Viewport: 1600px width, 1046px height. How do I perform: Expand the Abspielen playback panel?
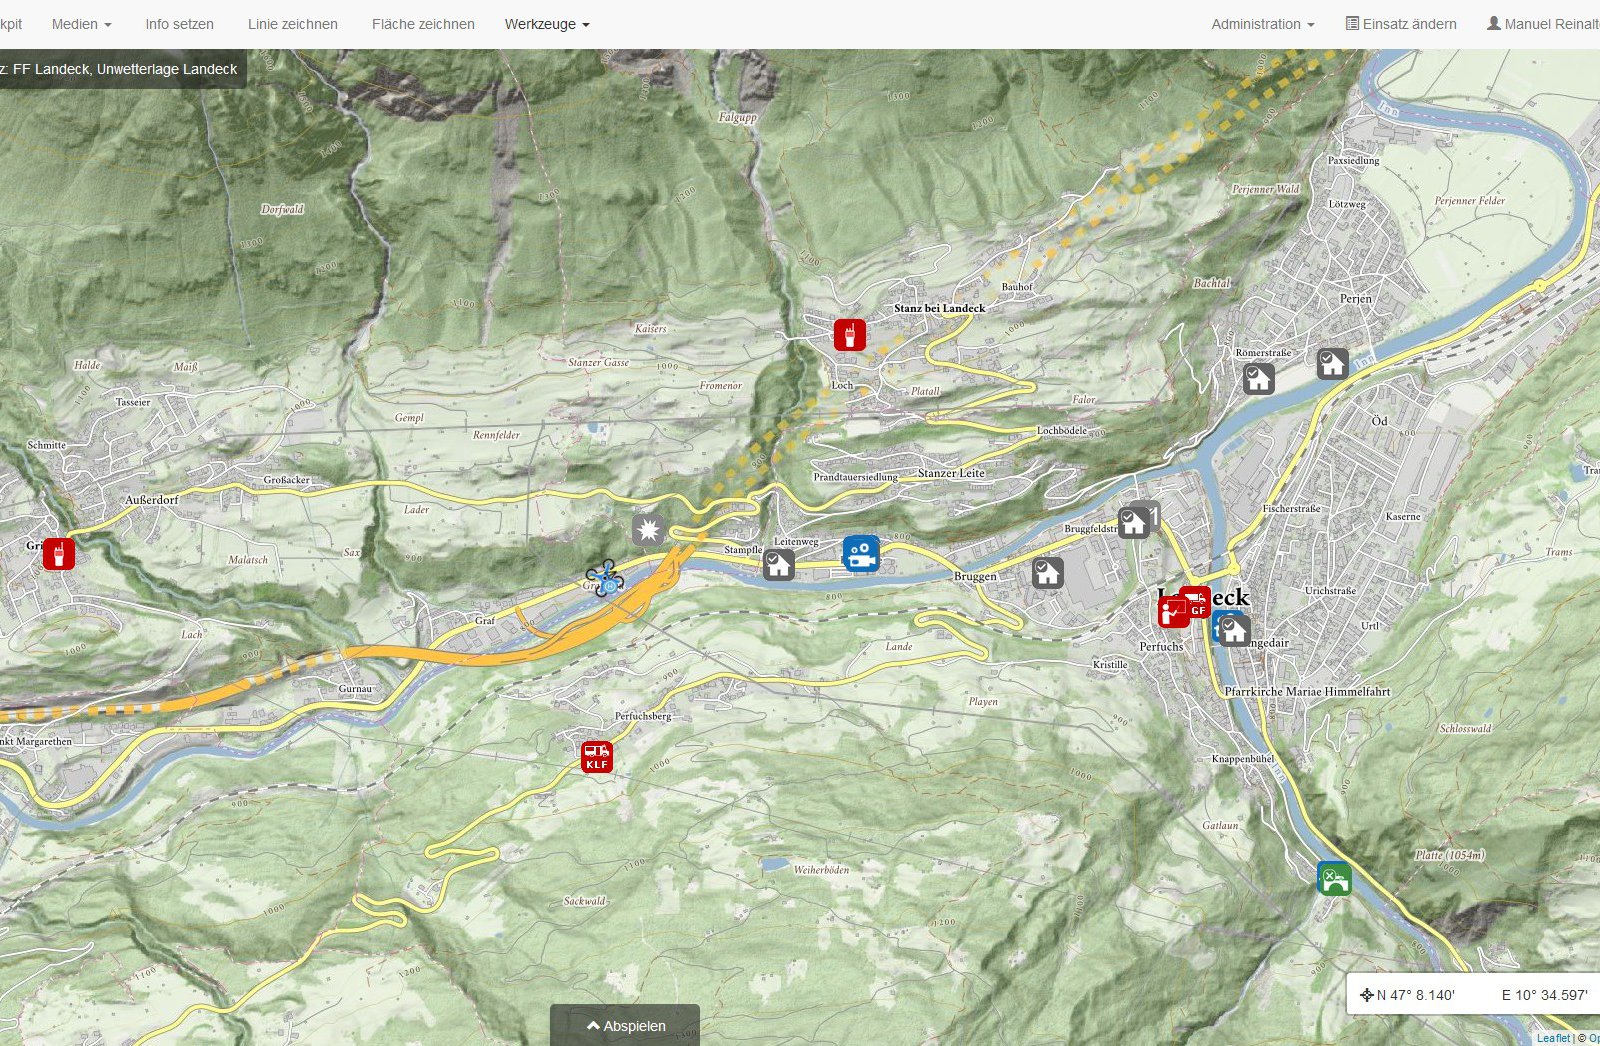[x=625, y=1025]
